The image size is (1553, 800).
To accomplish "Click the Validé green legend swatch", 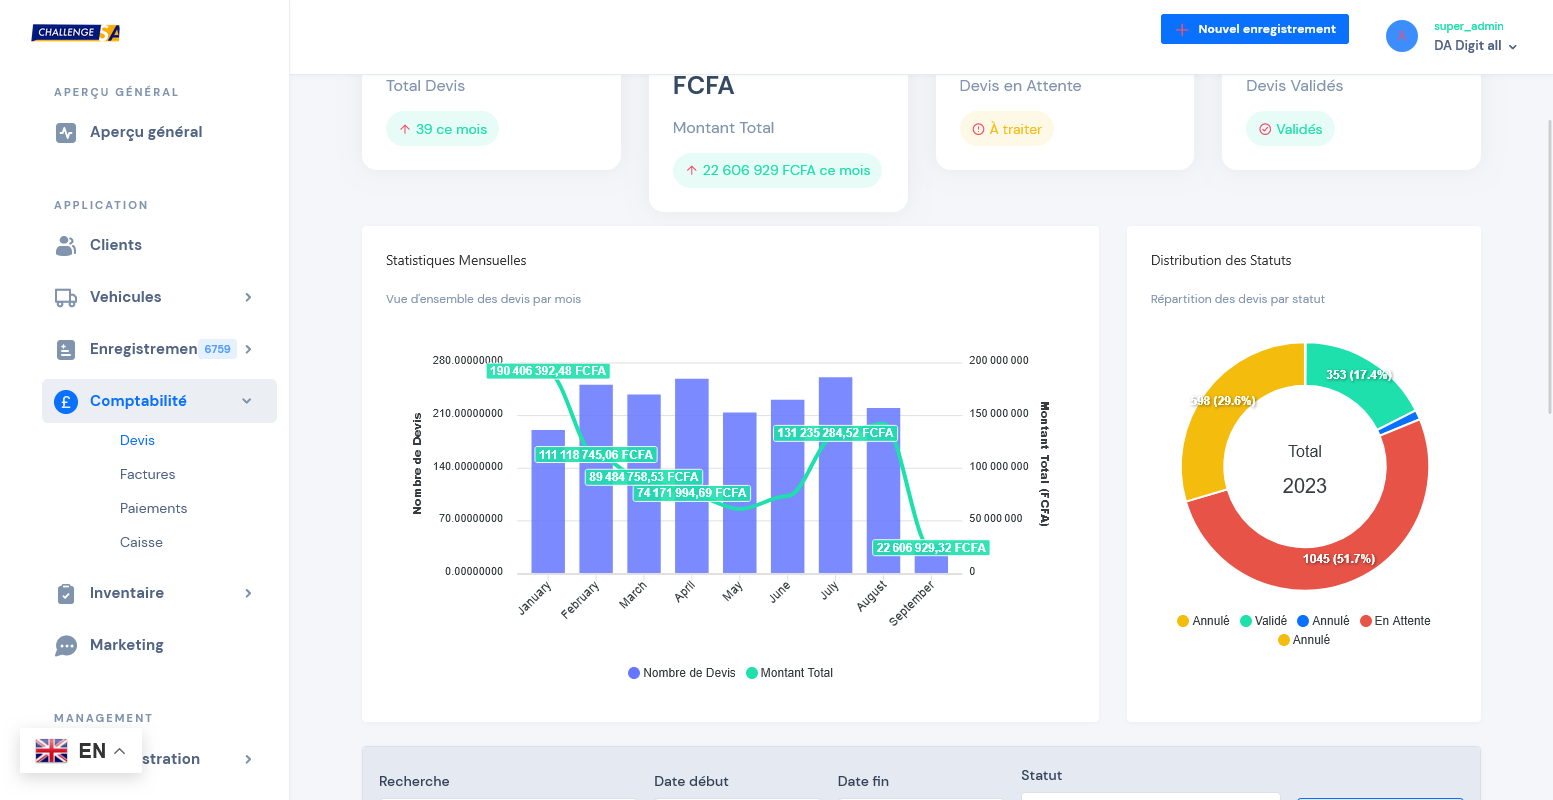I will point(1246,621).
